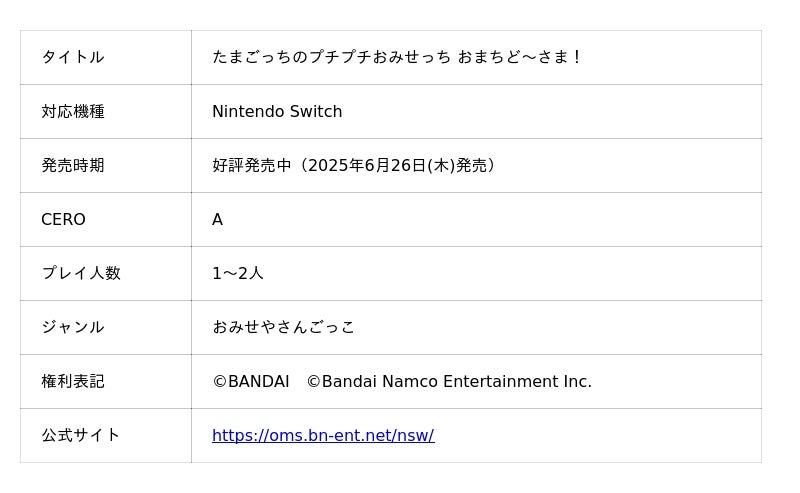The width and height of the screenshot is (800, 493).
Task: Click the タイトル row label
Action: (72, 58)
